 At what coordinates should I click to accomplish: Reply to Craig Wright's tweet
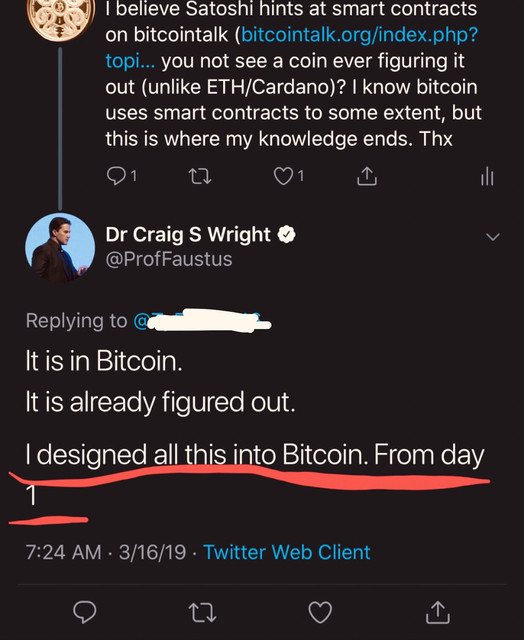84,612
